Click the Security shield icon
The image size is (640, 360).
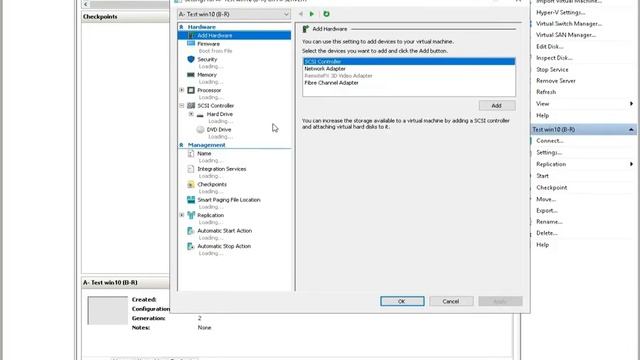[x=191, y=59]
